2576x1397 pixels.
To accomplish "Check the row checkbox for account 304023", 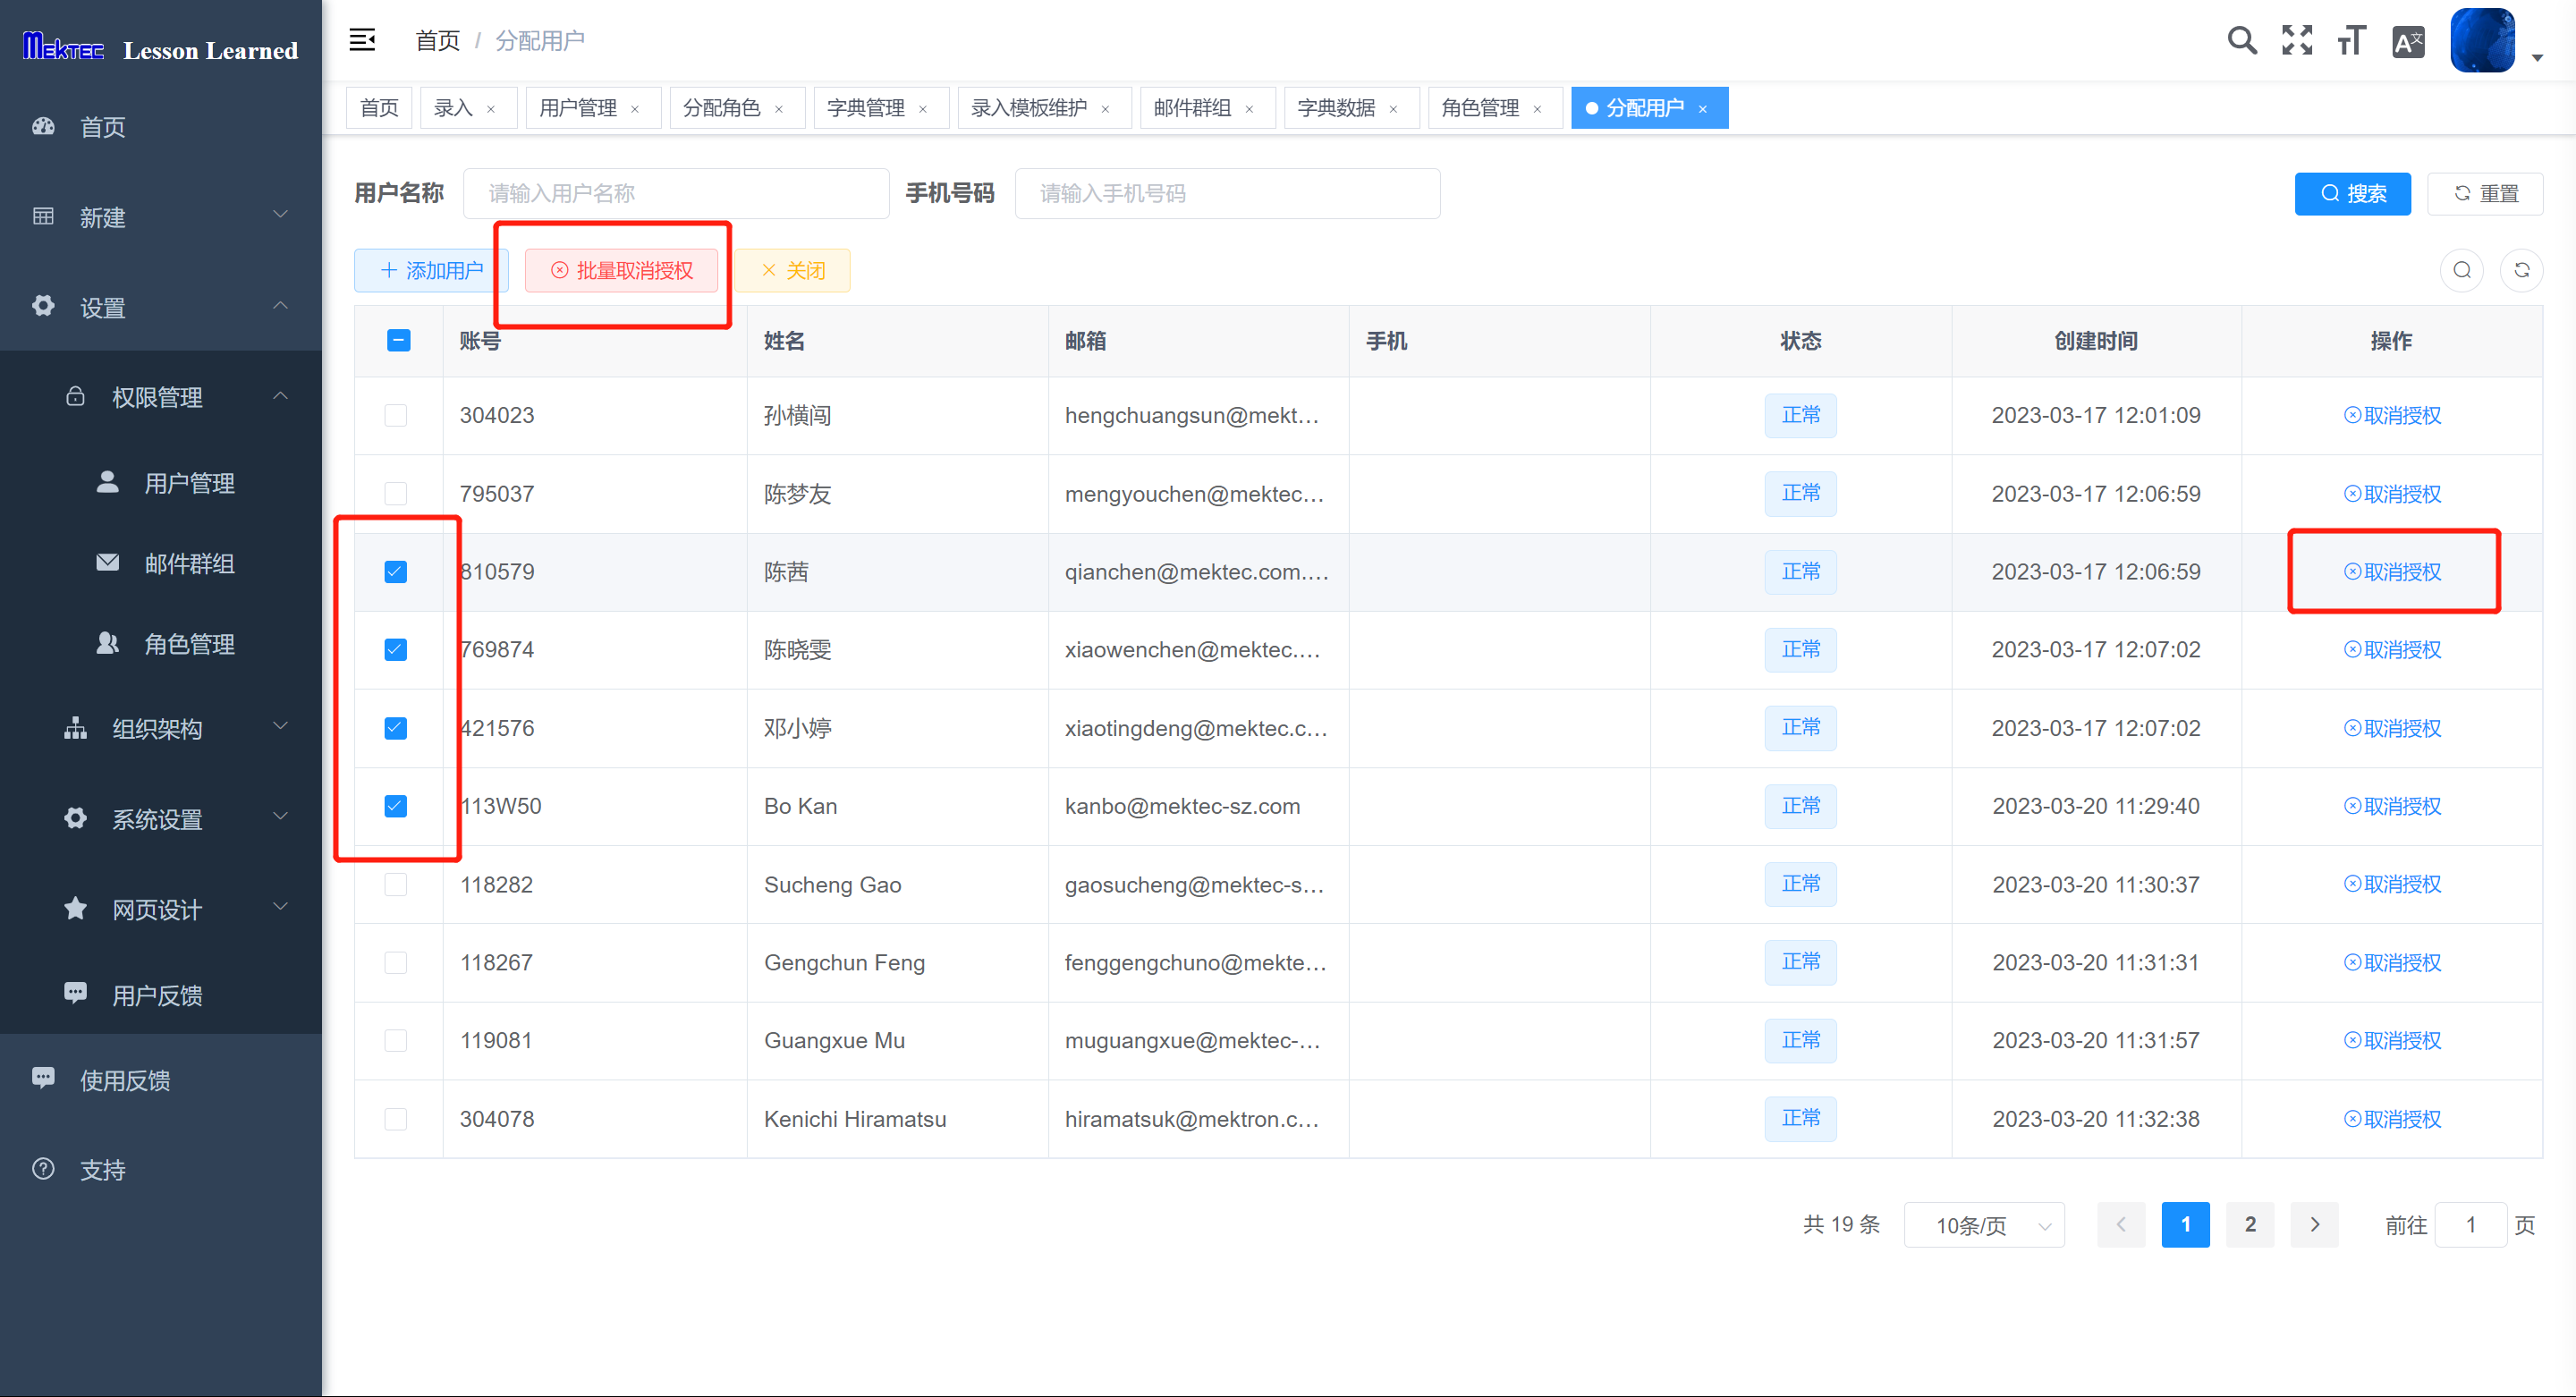I will tap(396, 415).
